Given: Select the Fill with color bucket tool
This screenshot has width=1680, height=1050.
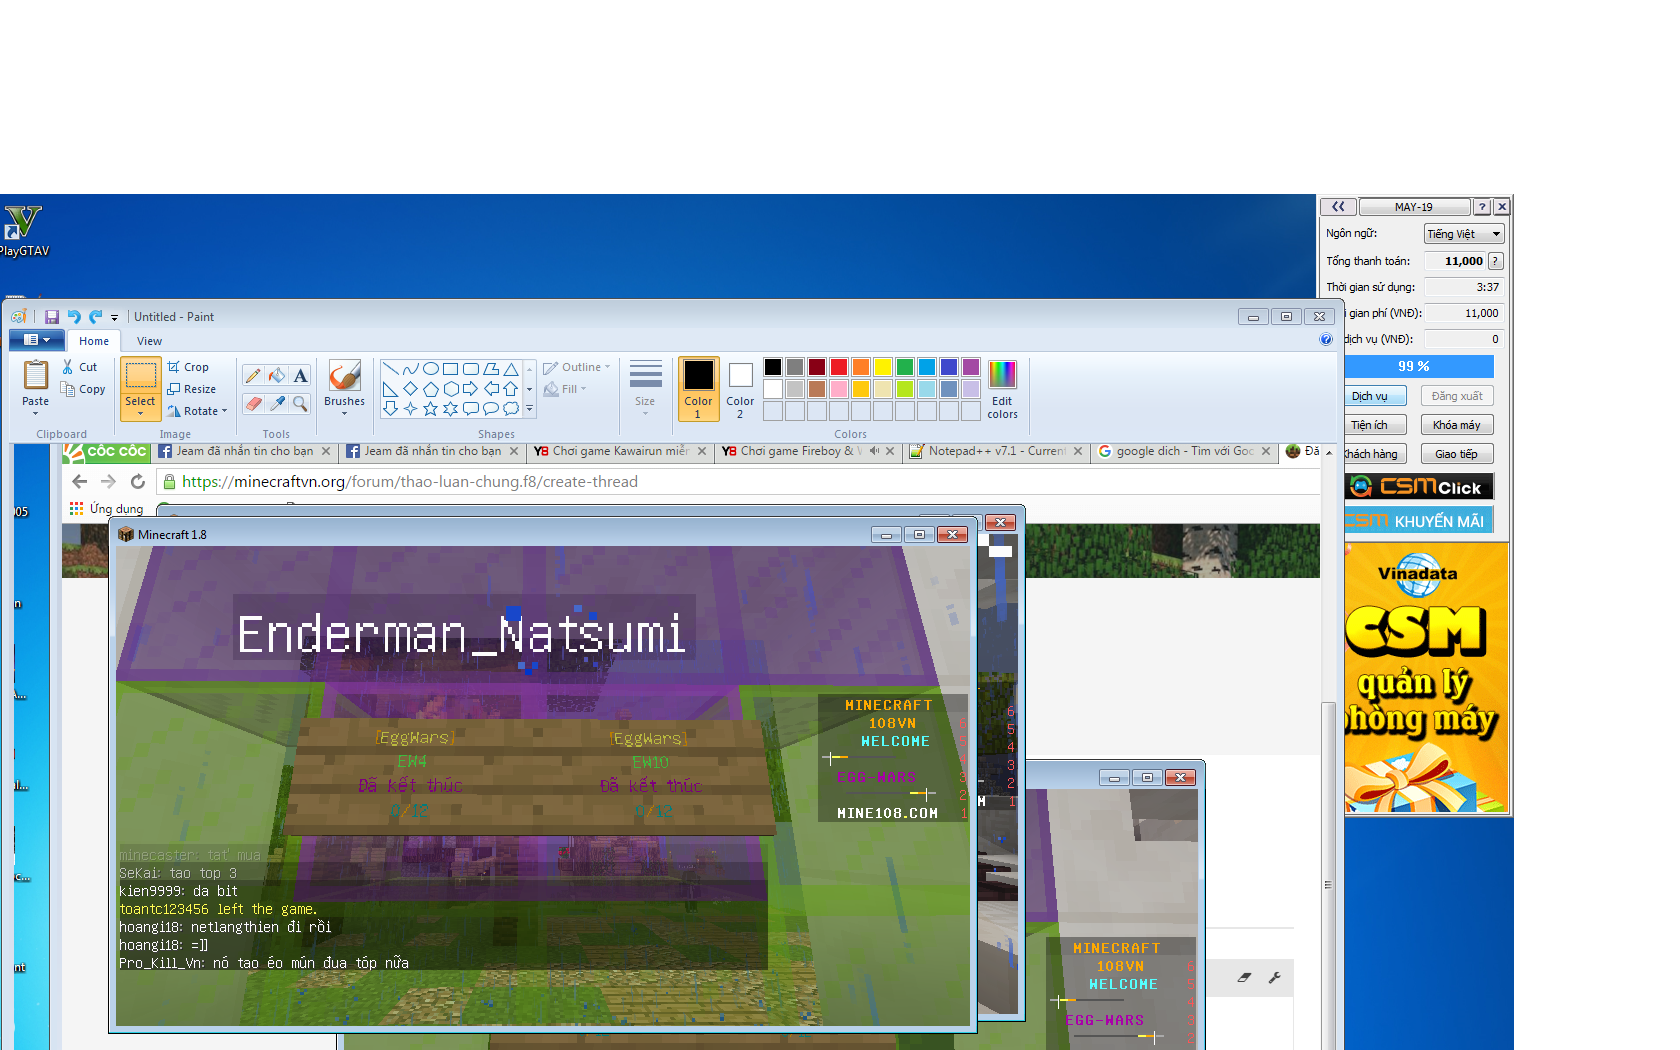Looking at the screenshot, I should pyautogui.click(x=277, y=376).
